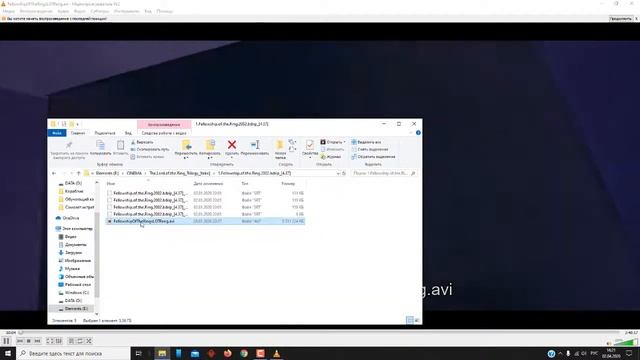640x360 pixels.
Task: Open VLC extended settings button
Action: pos(59,341)
